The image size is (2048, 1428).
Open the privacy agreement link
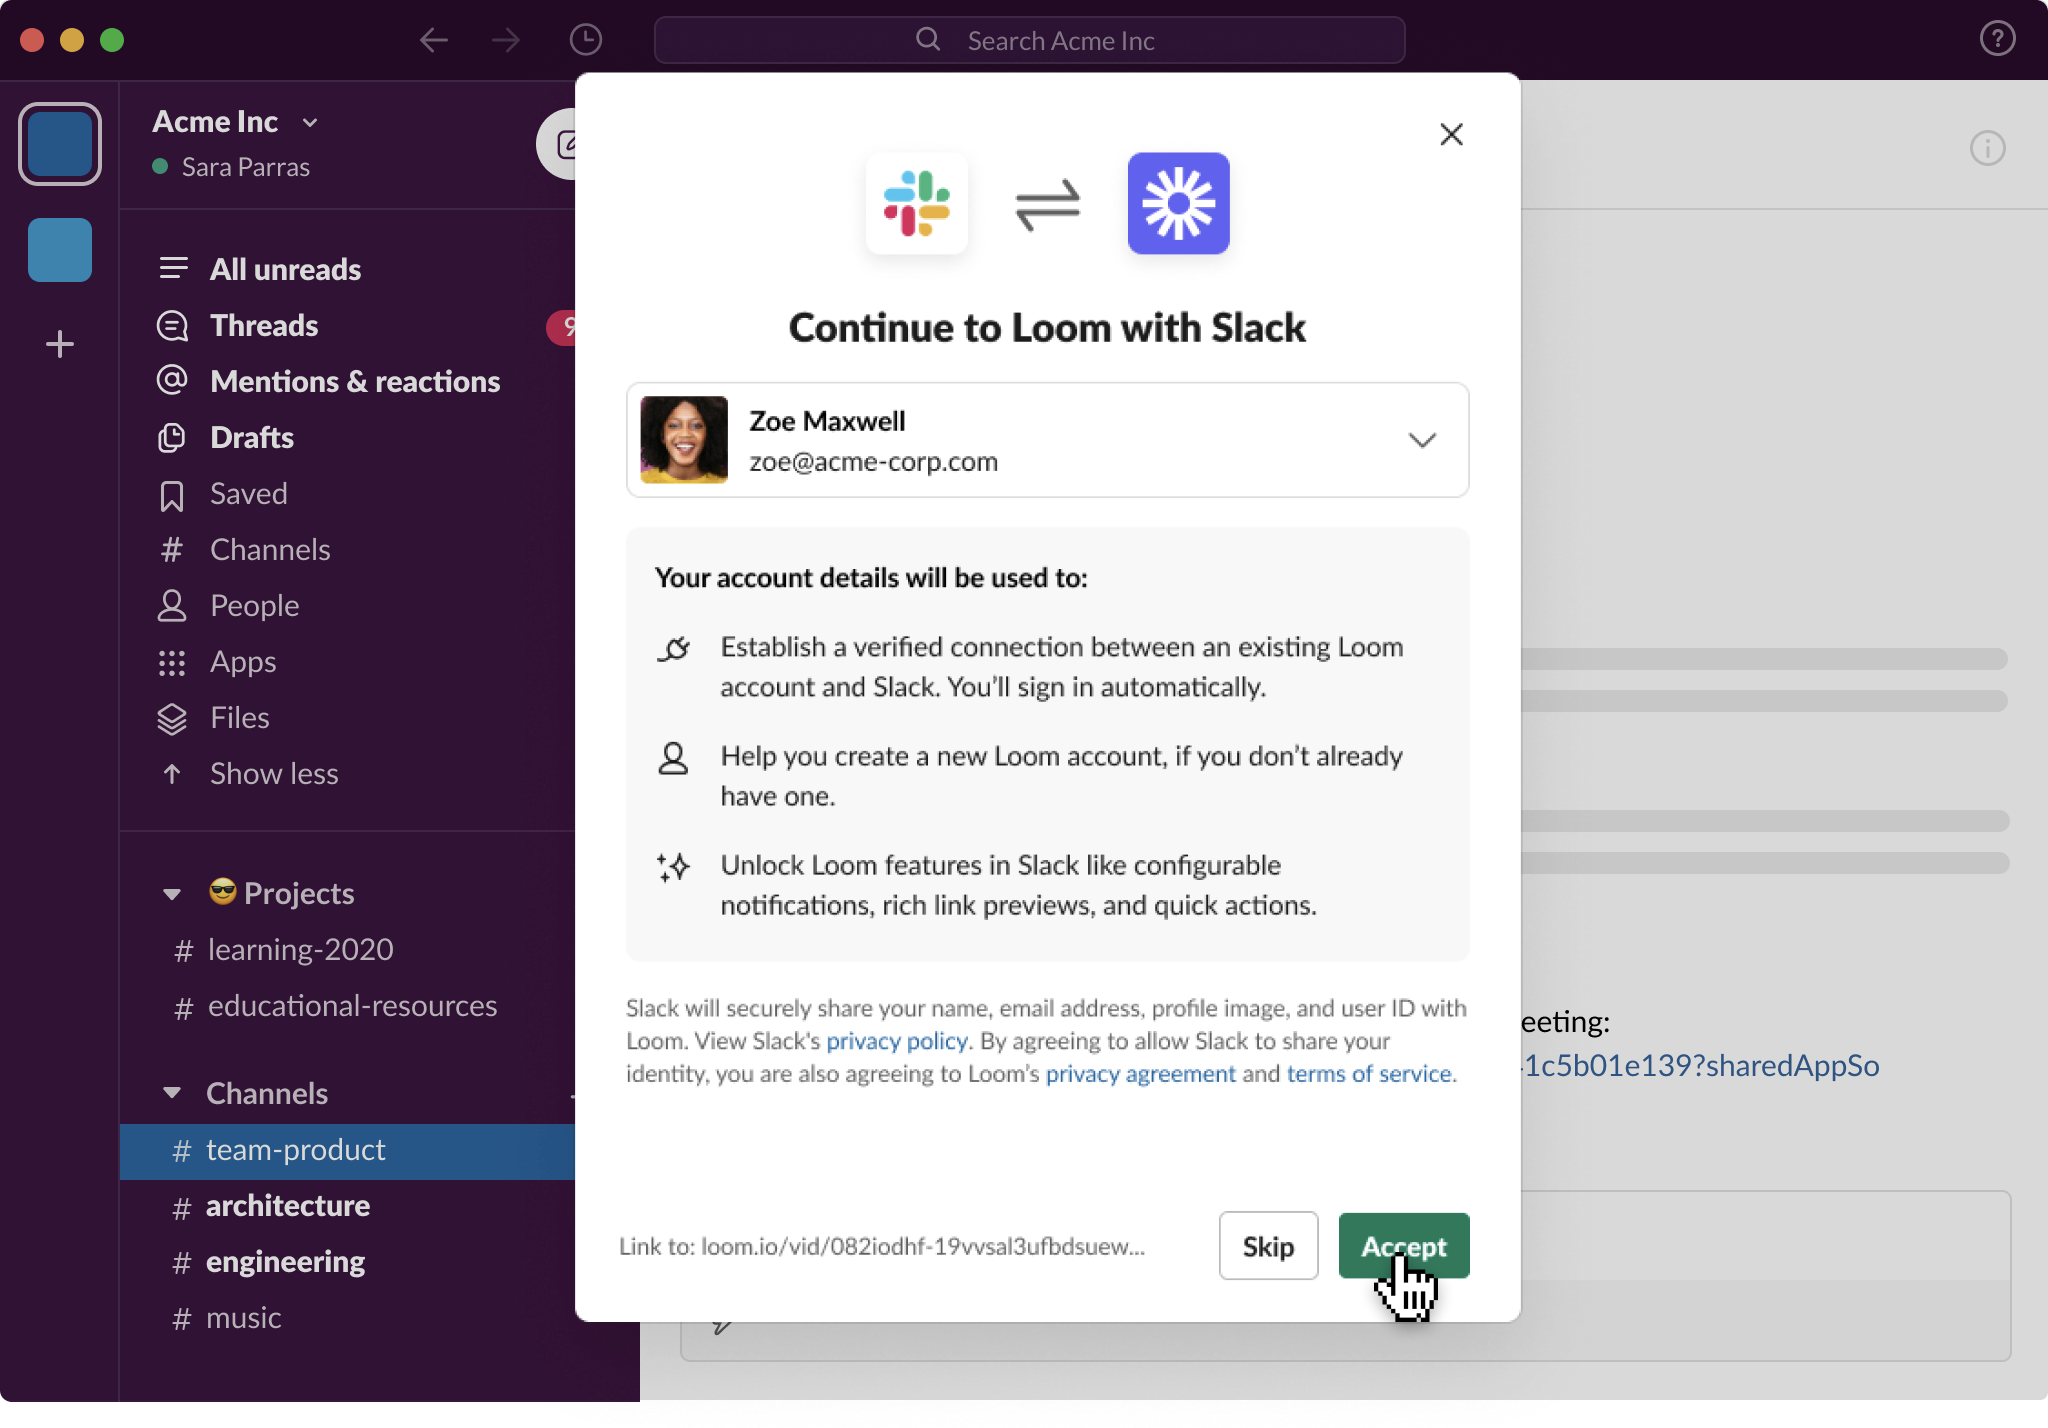coord(1139,1073)
